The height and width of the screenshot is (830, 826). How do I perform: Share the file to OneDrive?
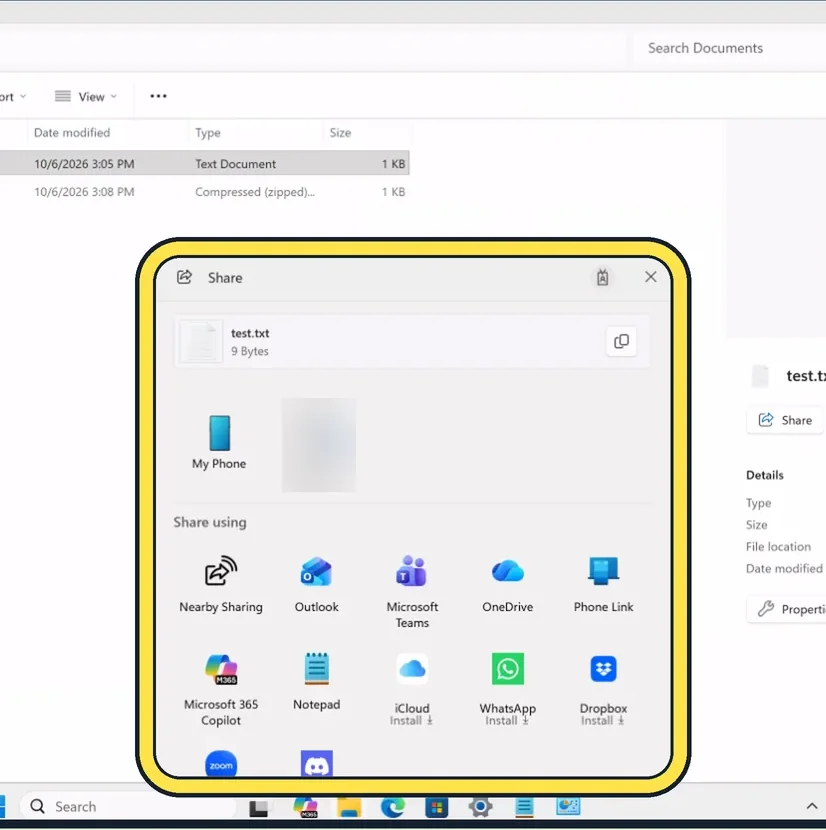(x=507, y=584)
